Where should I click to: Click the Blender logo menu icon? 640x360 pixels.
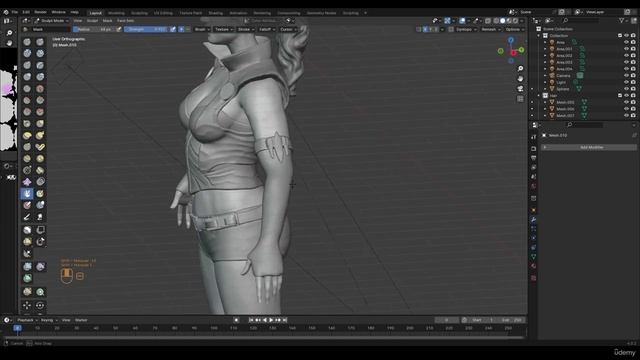coord(6,12)
